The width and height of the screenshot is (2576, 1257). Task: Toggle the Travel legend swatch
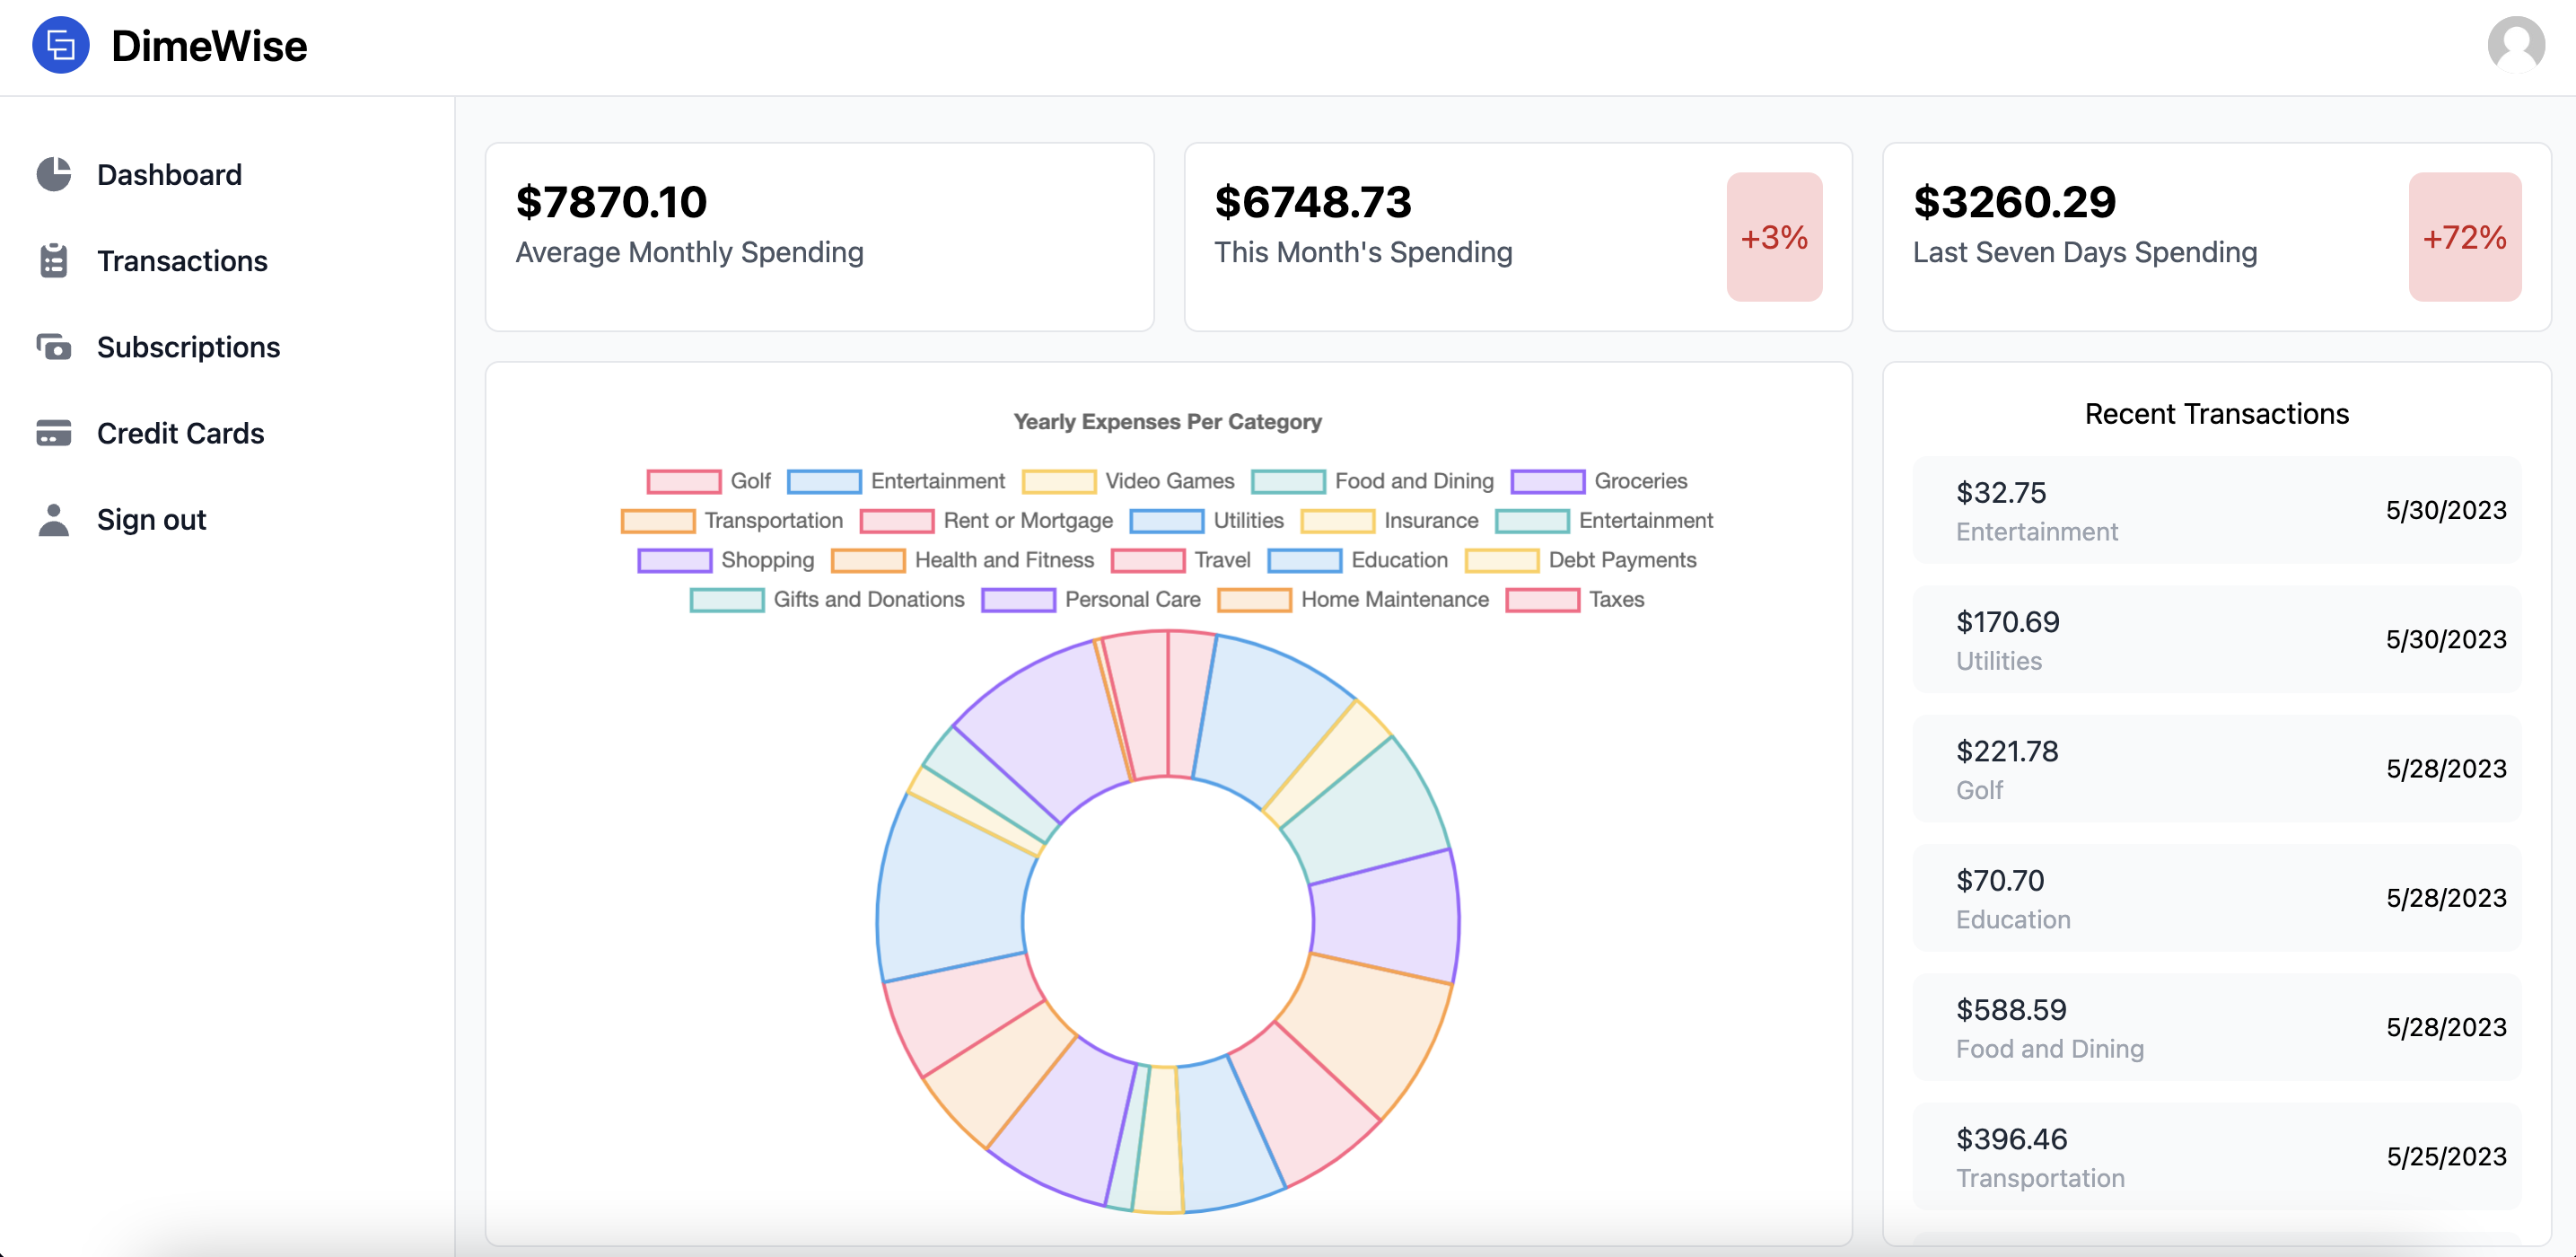click(1148, 560)
